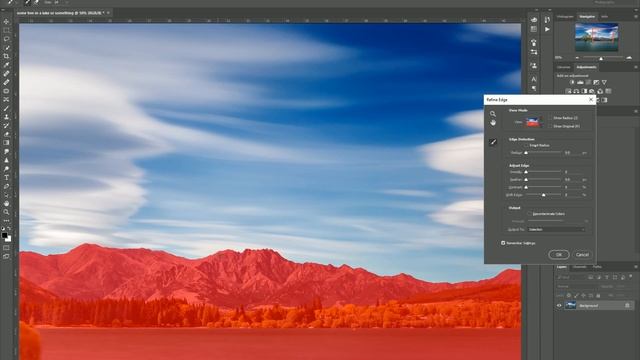Select the Rectangular Marquee tool
The height and width of the screenshot is (360, 640).
(x=6, y=30)
